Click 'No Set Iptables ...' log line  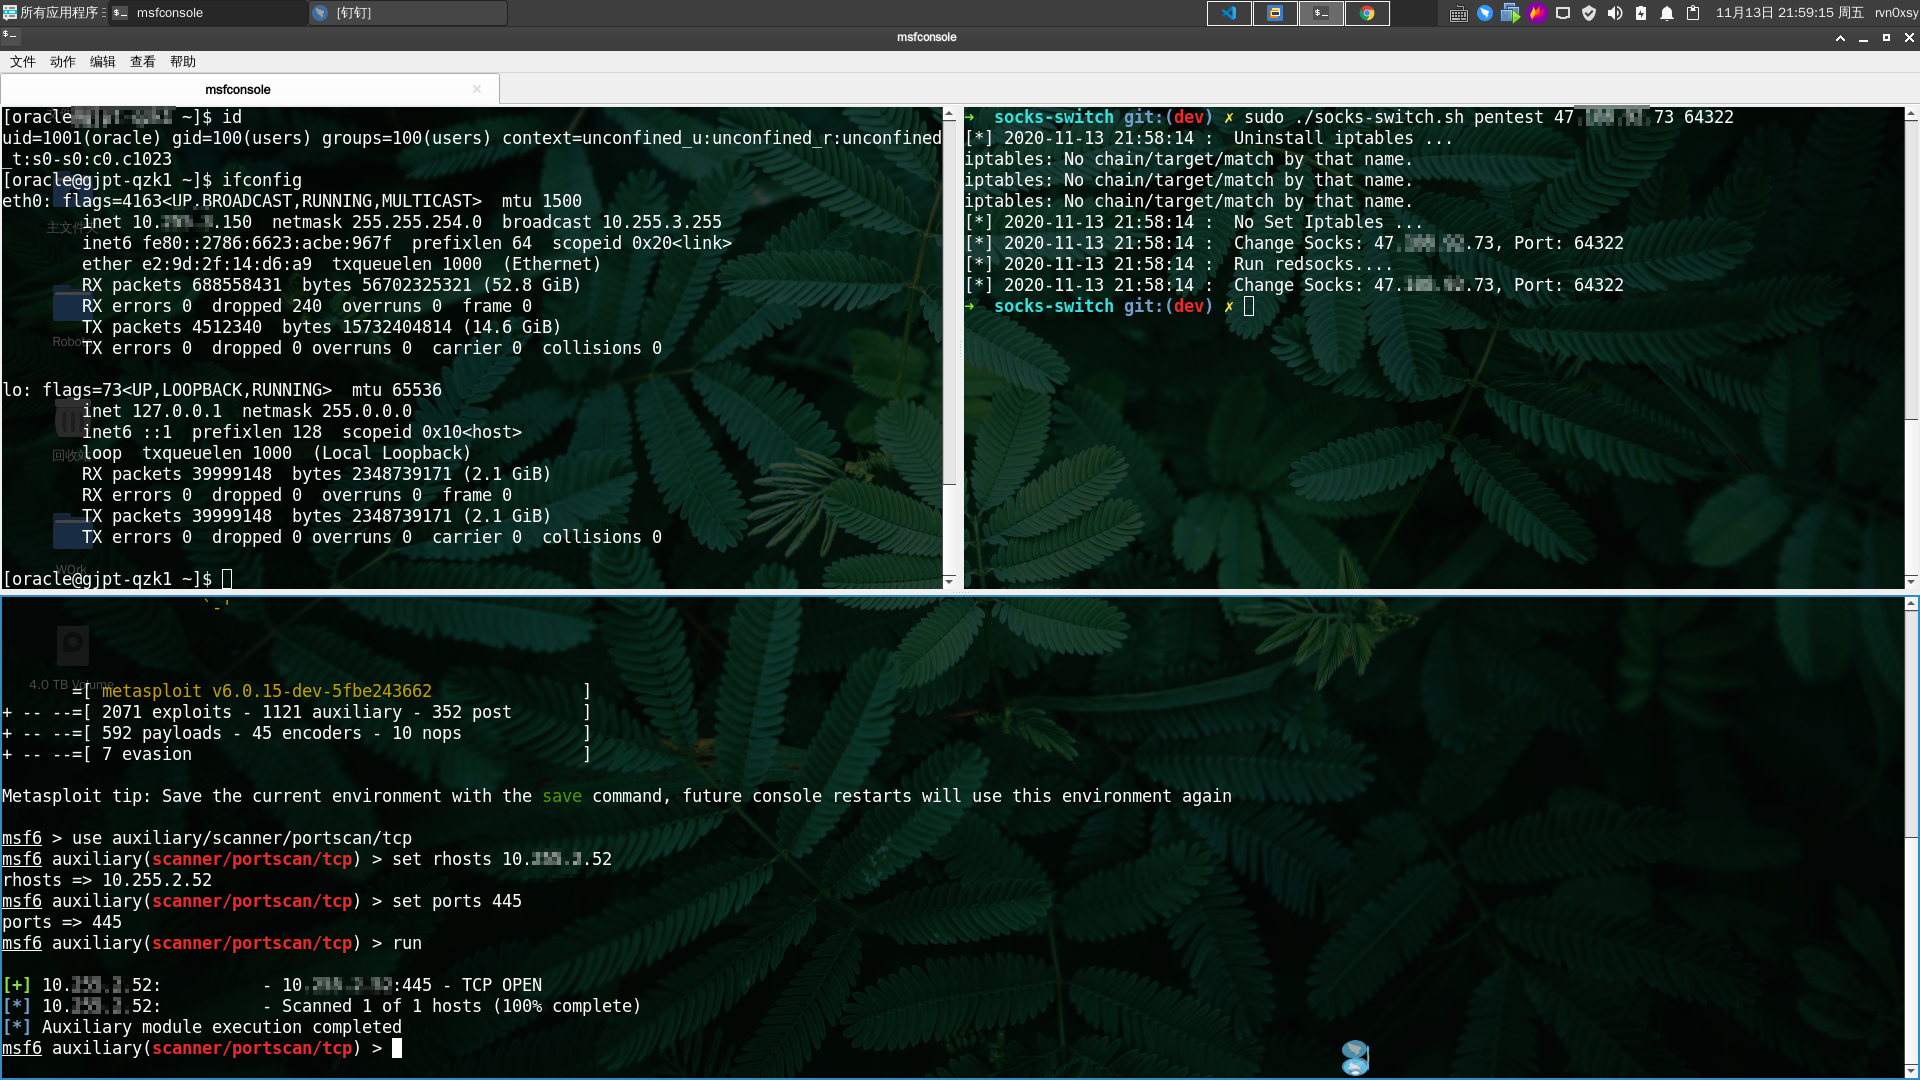pyautogui.click(x=1328, y=222)
